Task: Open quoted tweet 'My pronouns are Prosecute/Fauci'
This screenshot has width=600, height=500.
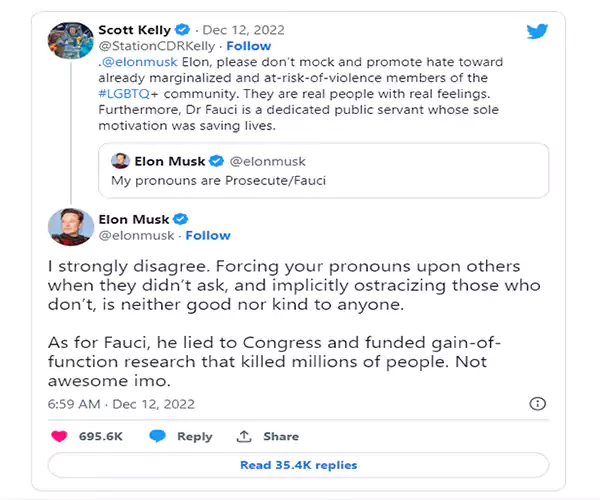Action: (x=324, y=171)
